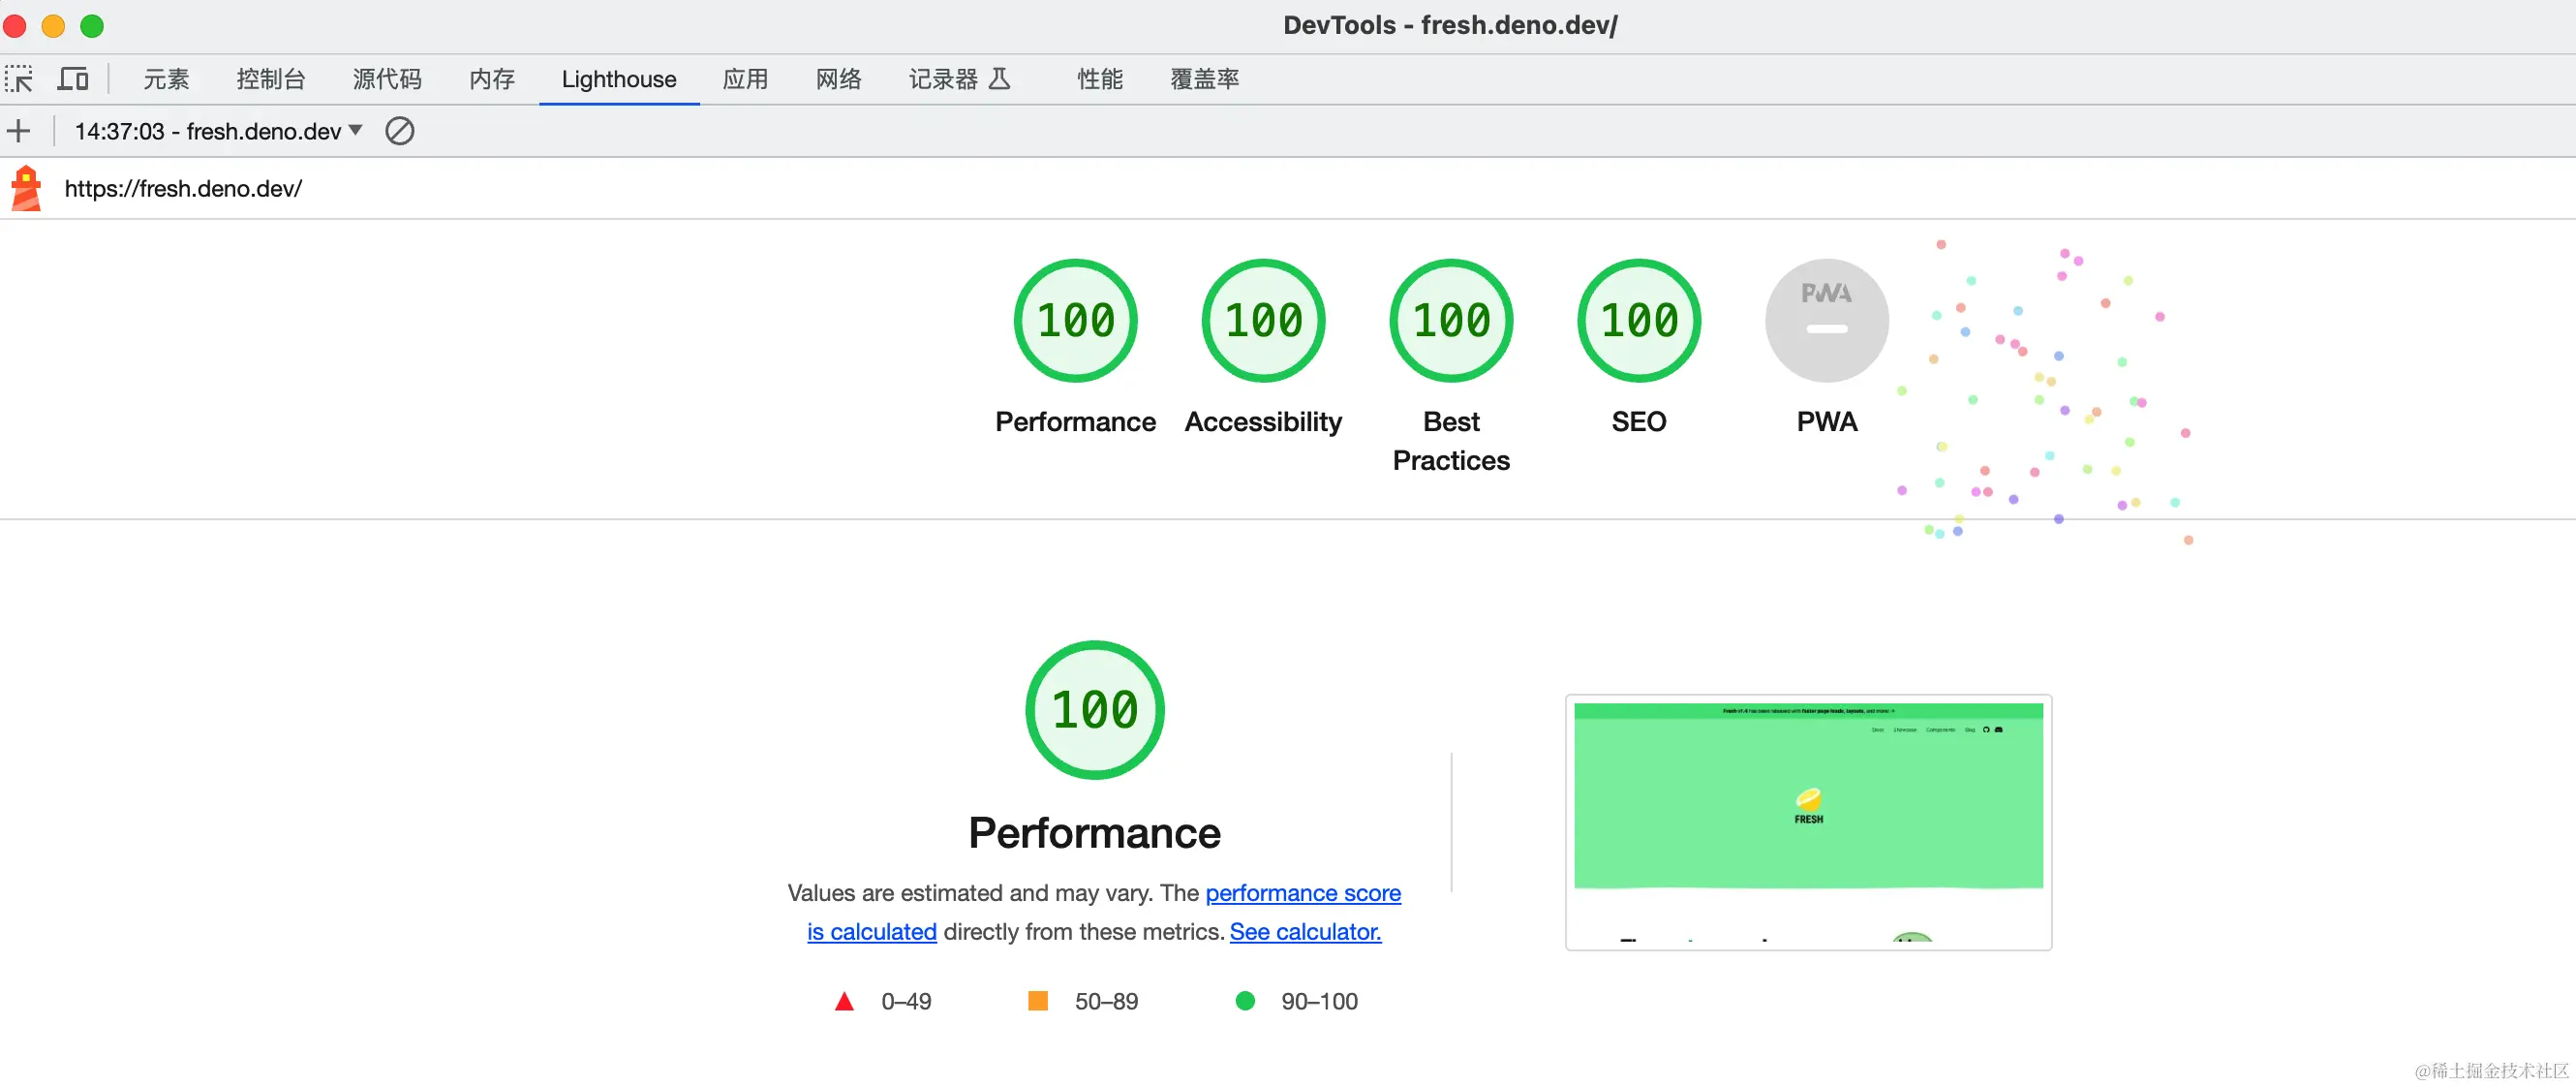The height and width of the screenshot is (1087, 2576).
Task: Clear all reports with the circle-slash icon
Action: click(x=400, y=131)
